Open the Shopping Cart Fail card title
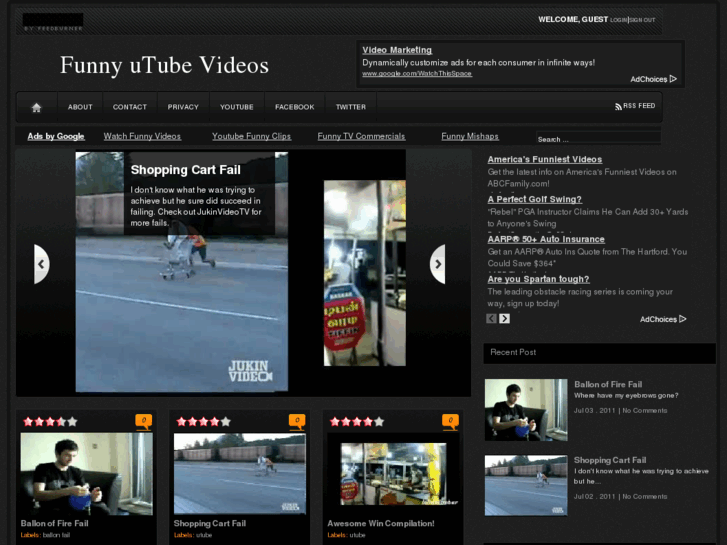Image resolution: width=727 pixels, height=545 pixels. point(210,523)
